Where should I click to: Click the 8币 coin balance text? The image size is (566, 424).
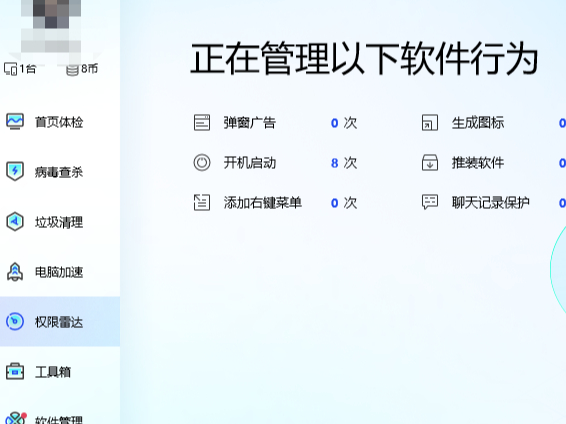point(90,69)
